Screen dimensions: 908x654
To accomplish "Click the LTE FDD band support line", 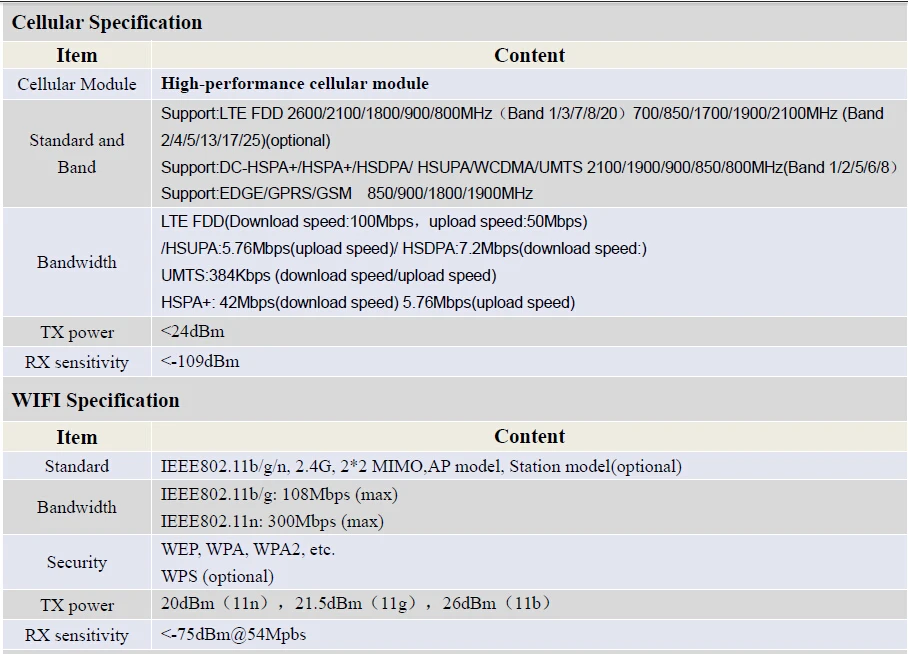I will [x=522, y=127].
